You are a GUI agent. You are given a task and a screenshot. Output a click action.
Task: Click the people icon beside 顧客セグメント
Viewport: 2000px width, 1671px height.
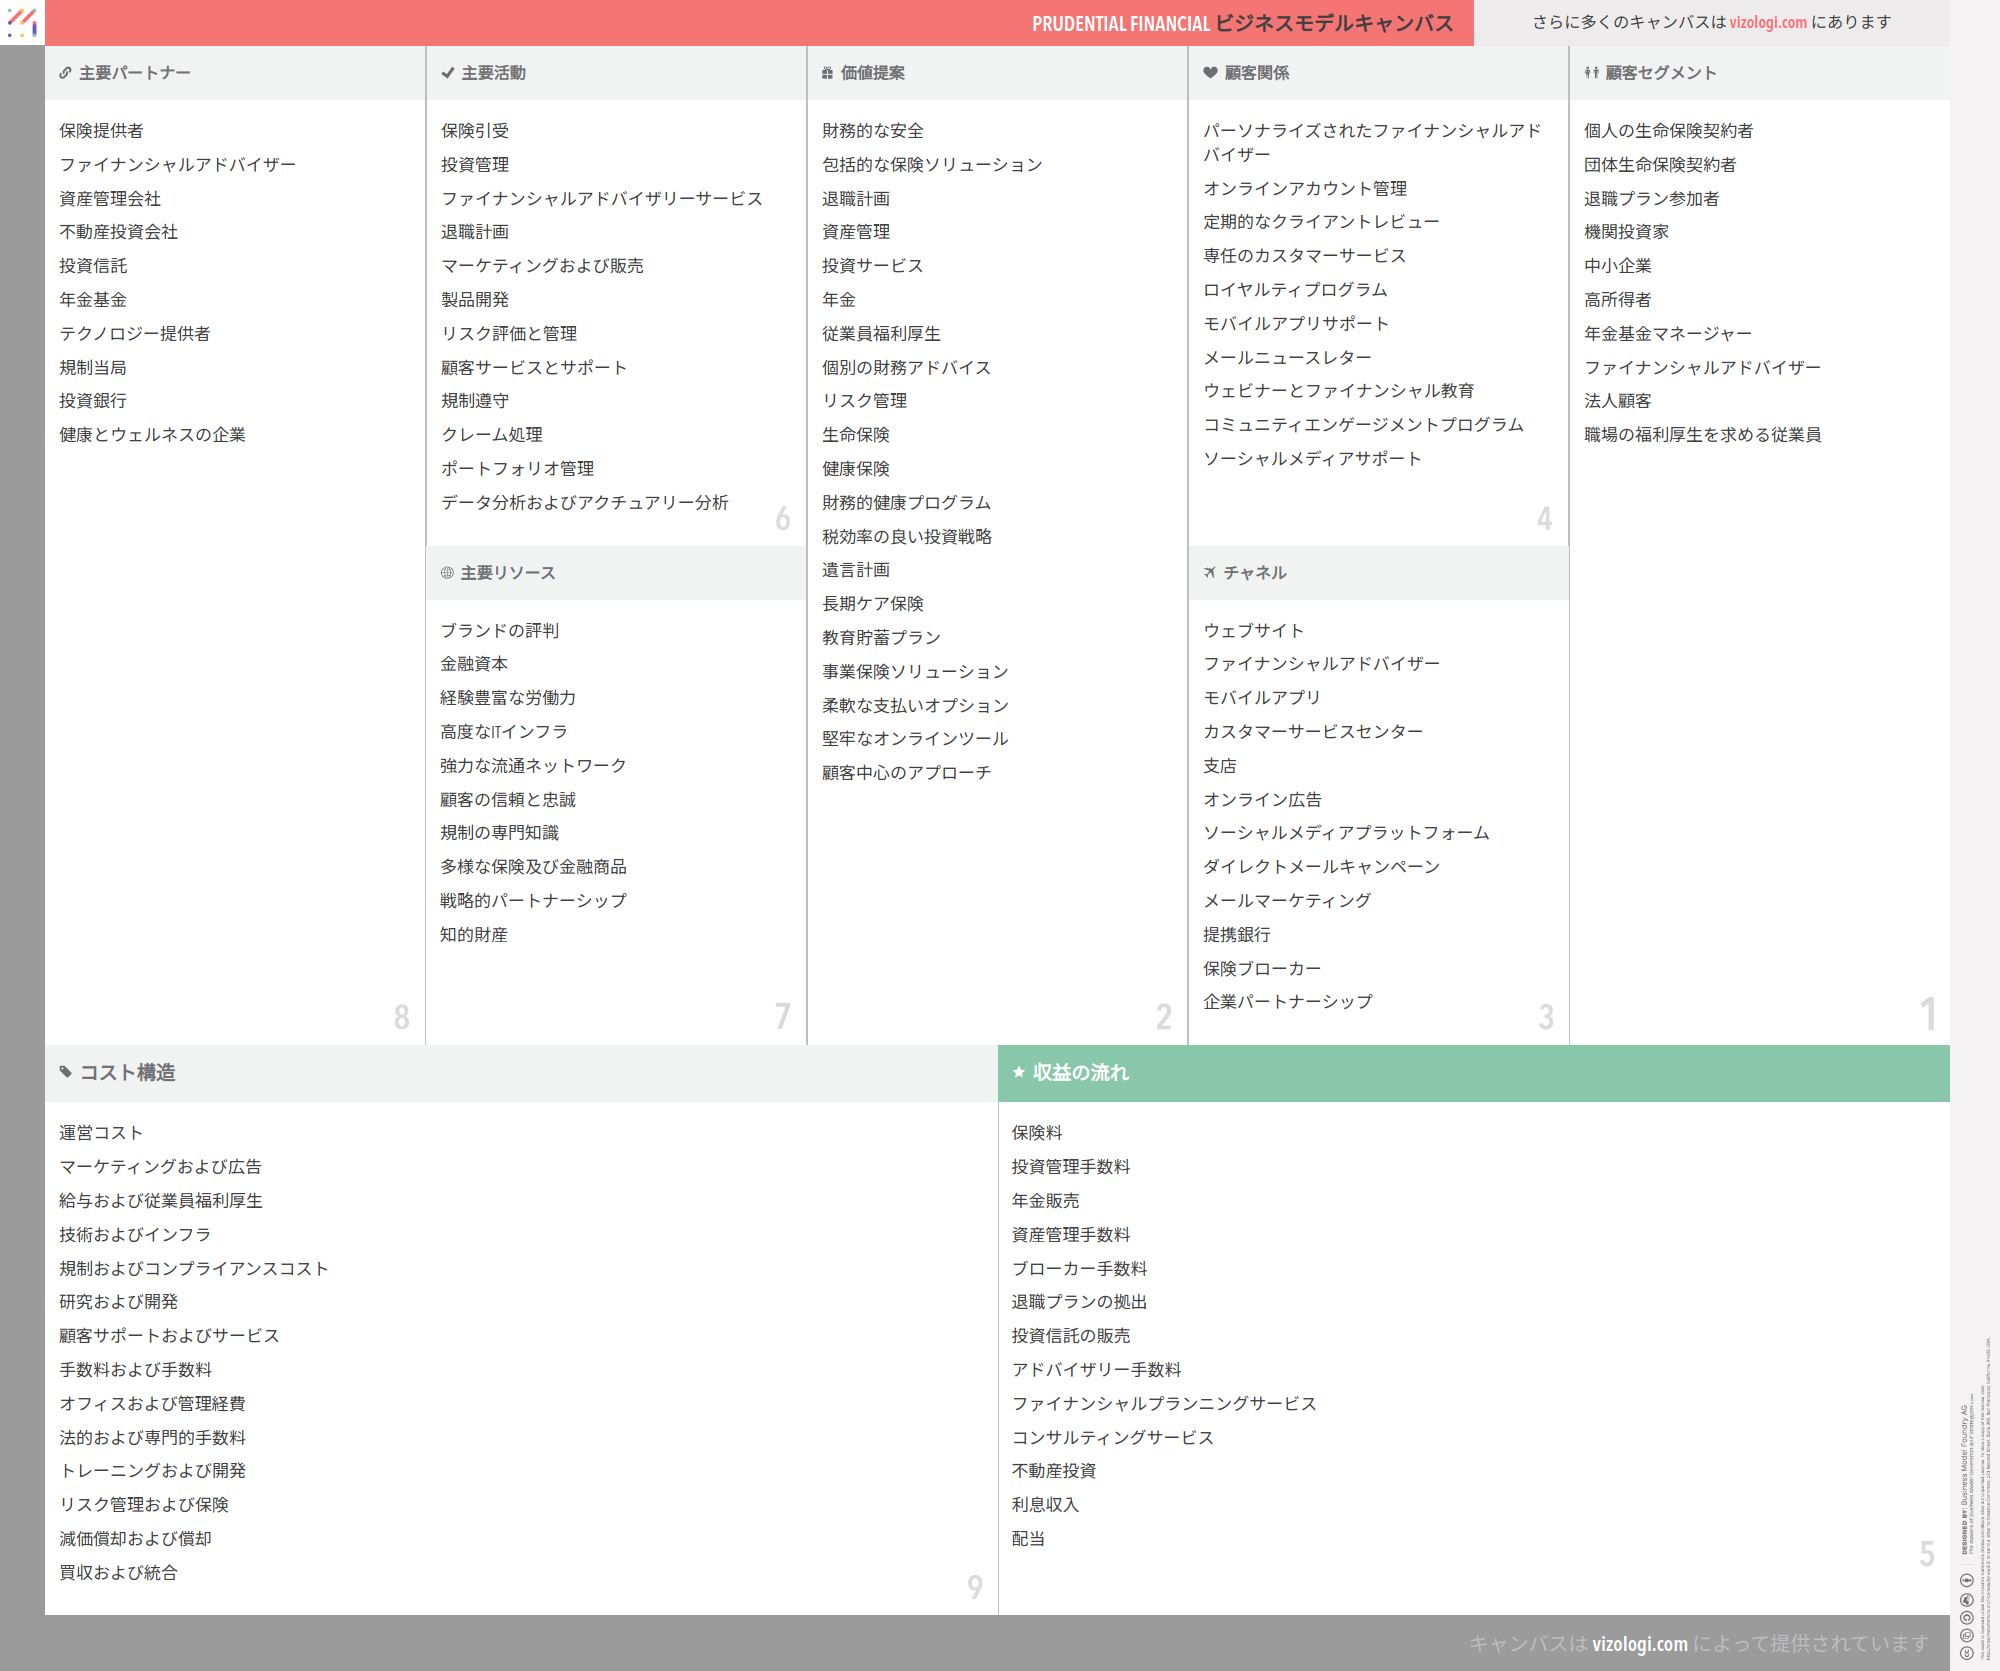1591,73
